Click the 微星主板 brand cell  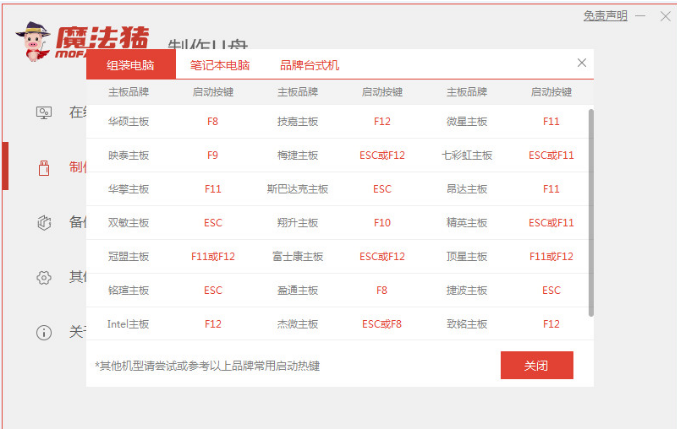(x=466, y=121)
